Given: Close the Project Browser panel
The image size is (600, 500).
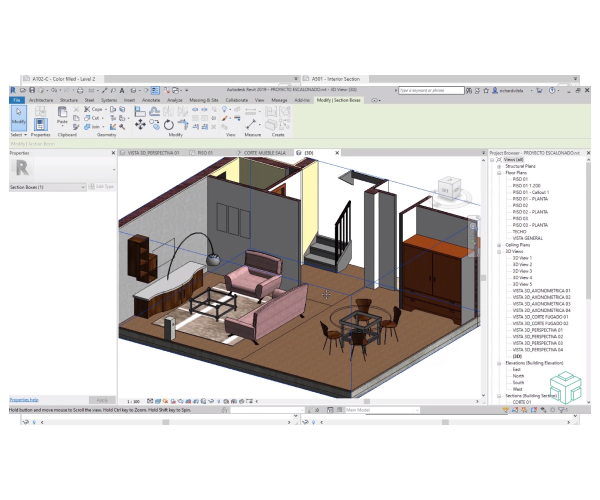Looking at the screenshot, I should point(590,153).
